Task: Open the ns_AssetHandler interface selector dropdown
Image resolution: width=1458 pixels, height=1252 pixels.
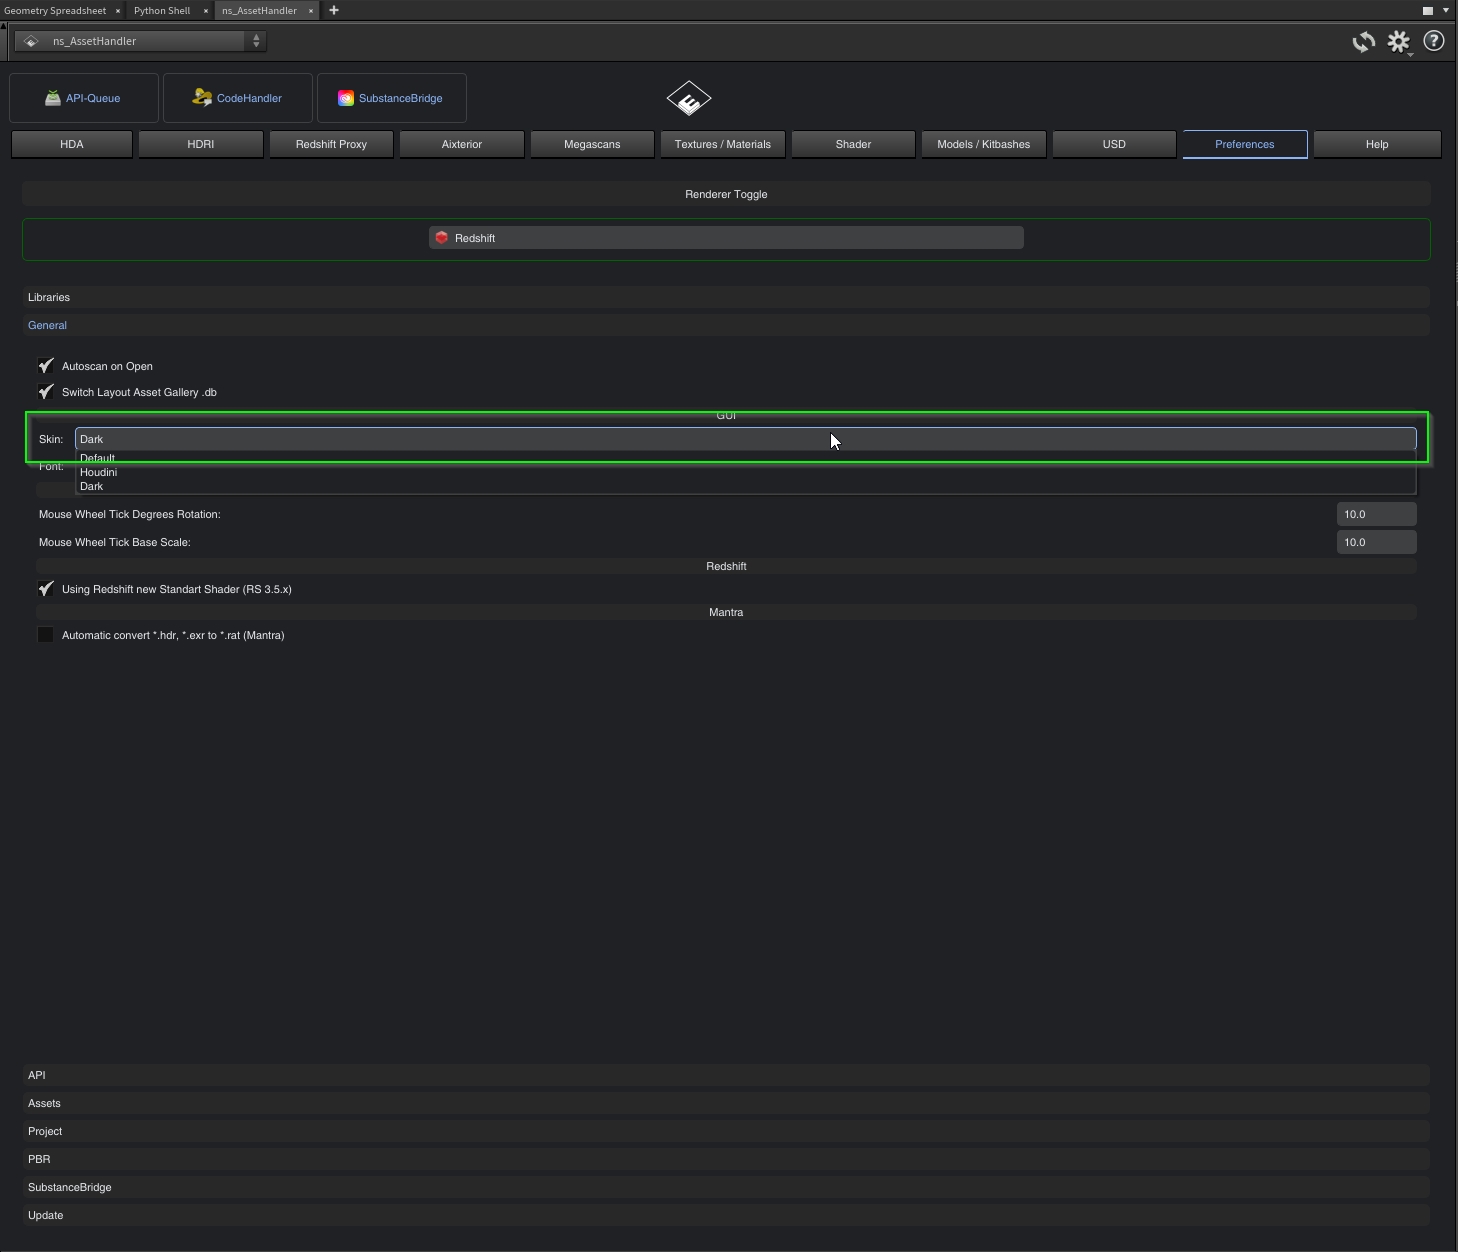Action: click(x=141, y=41)
